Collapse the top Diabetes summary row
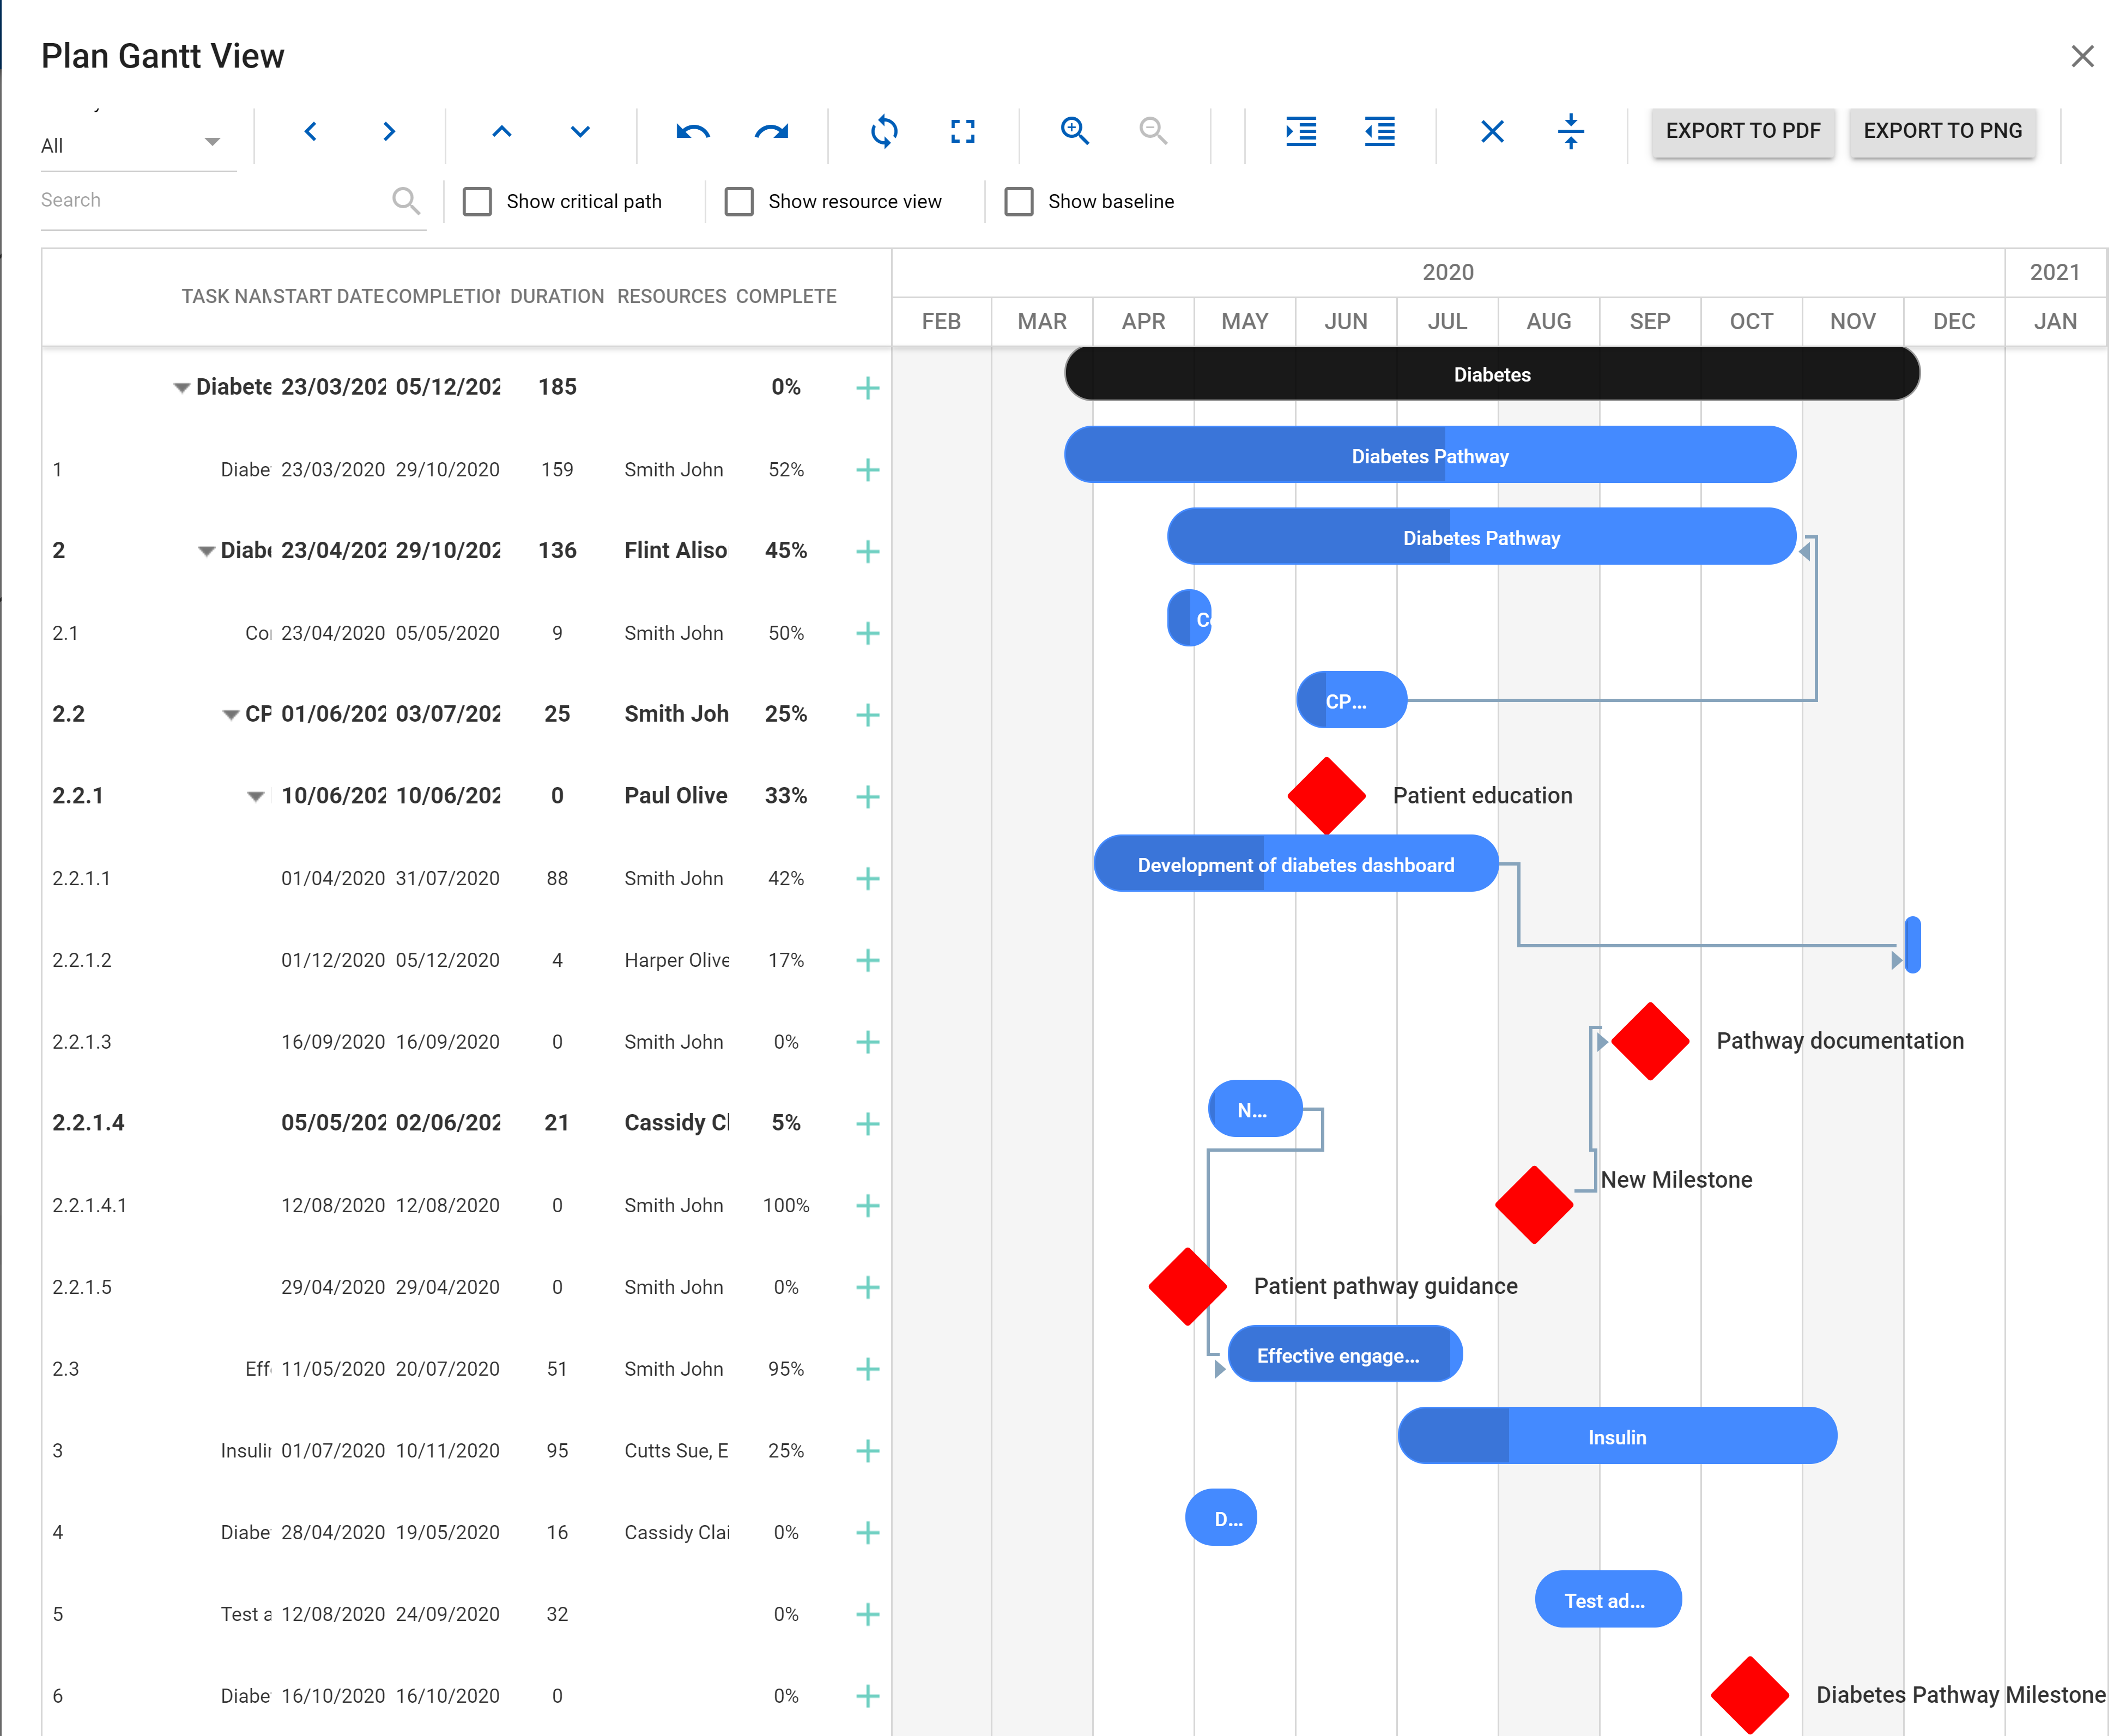2126x1736 pixels. pyautogui.click(x=181, y=388)
